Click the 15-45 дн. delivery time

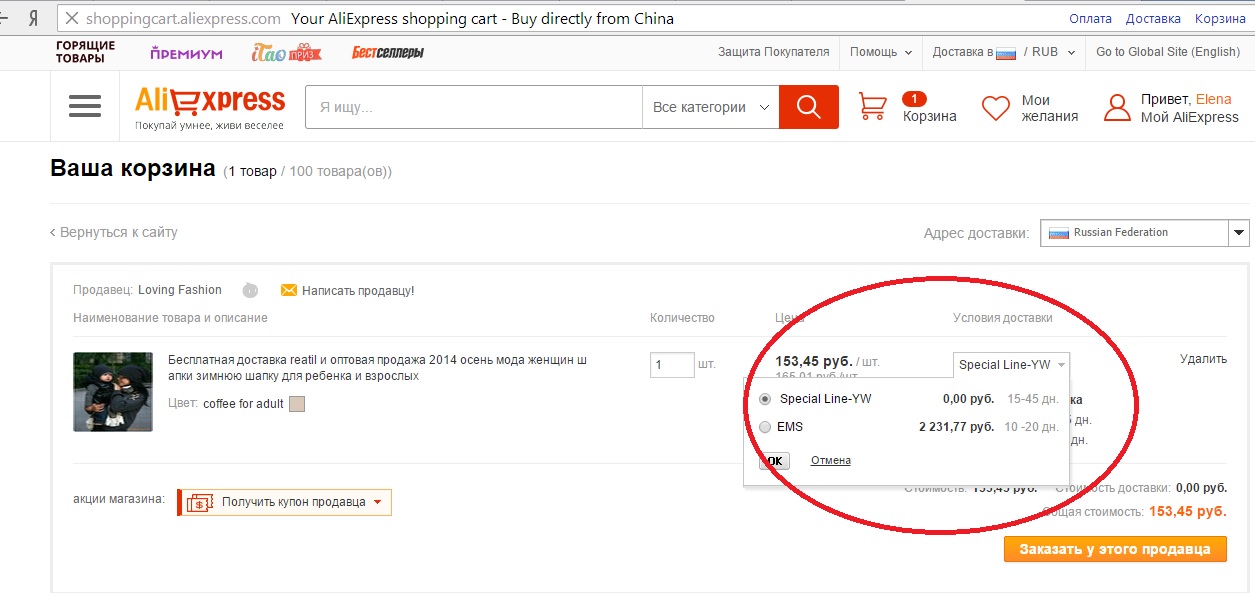point(1033,398)
